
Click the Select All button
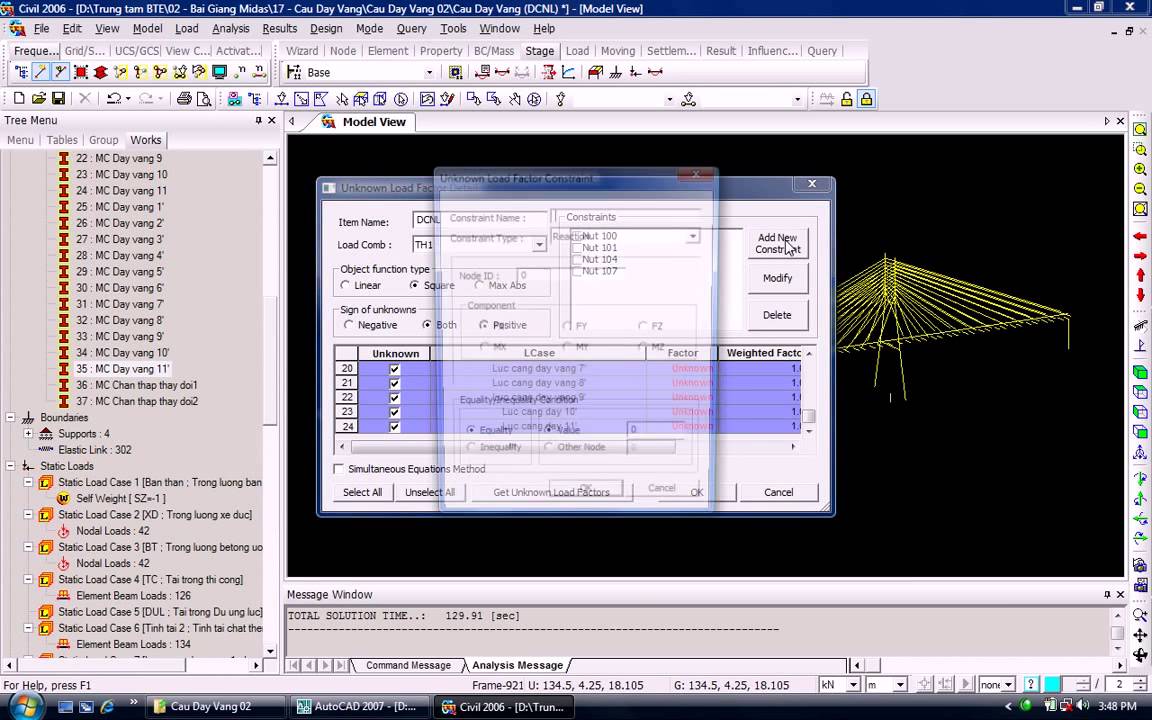click(x=362, y=492)
